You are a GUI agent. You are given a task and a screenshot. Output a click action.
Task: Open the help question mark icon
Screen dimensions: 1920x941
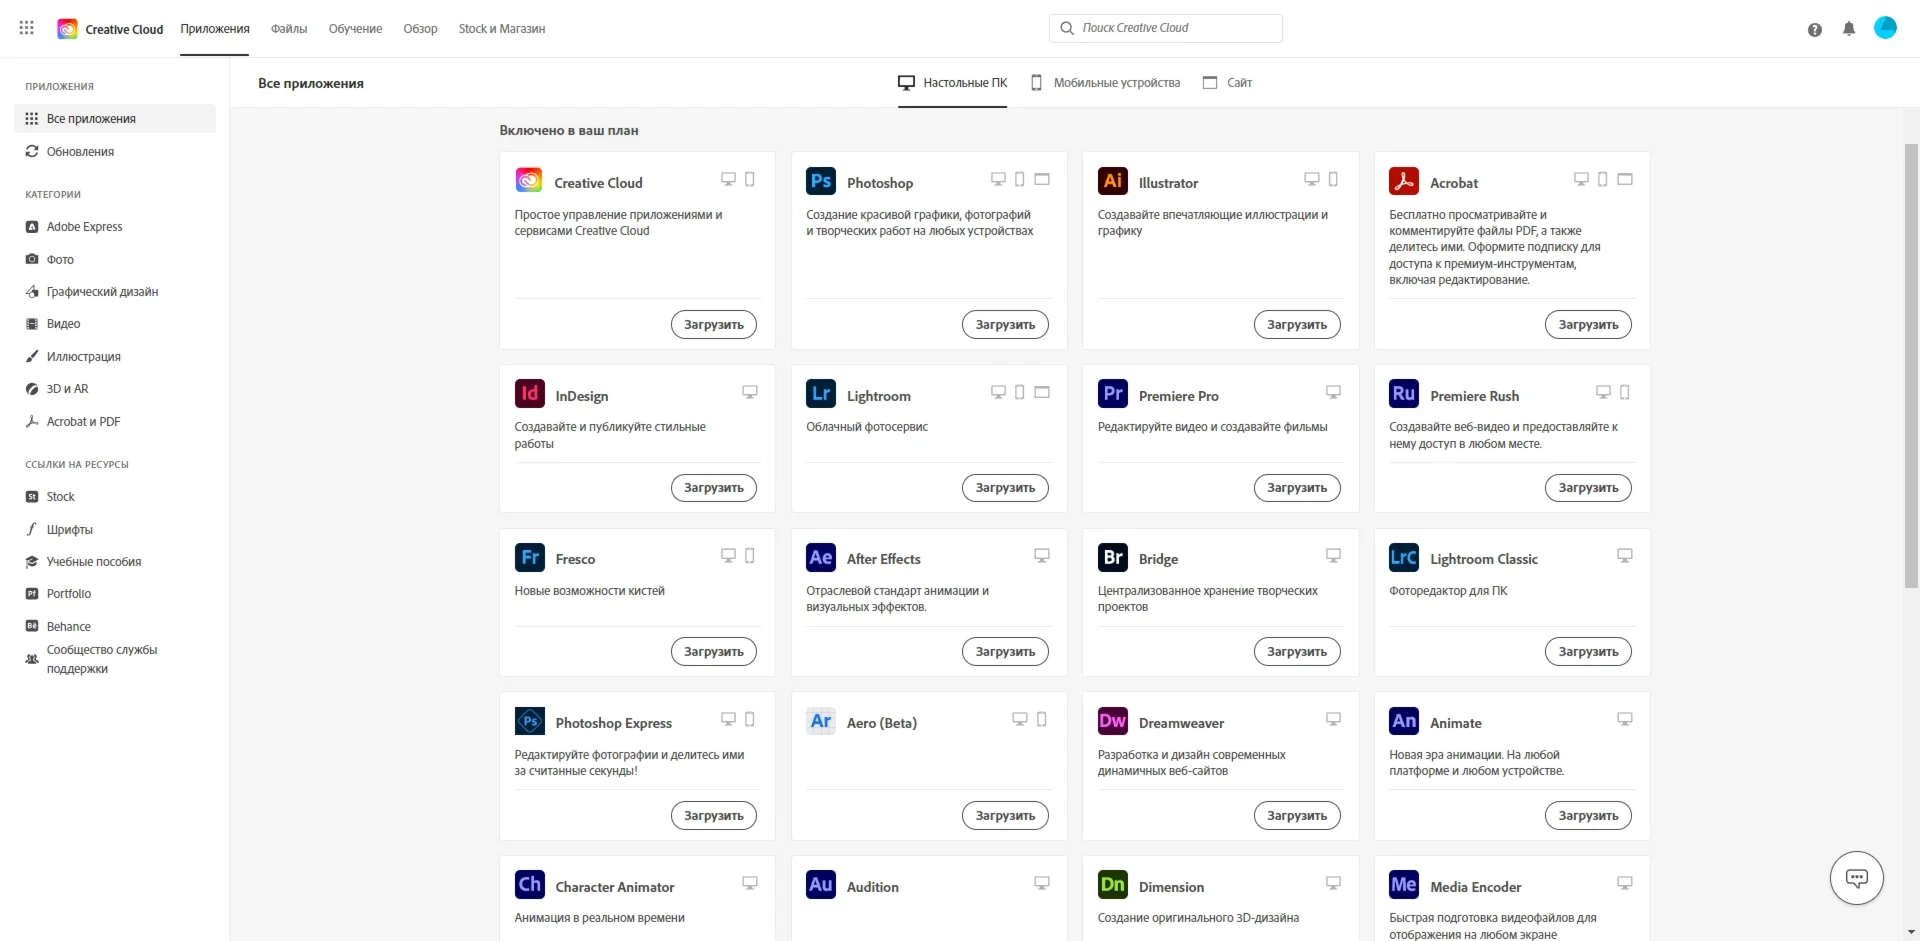tap(1815, 29)
